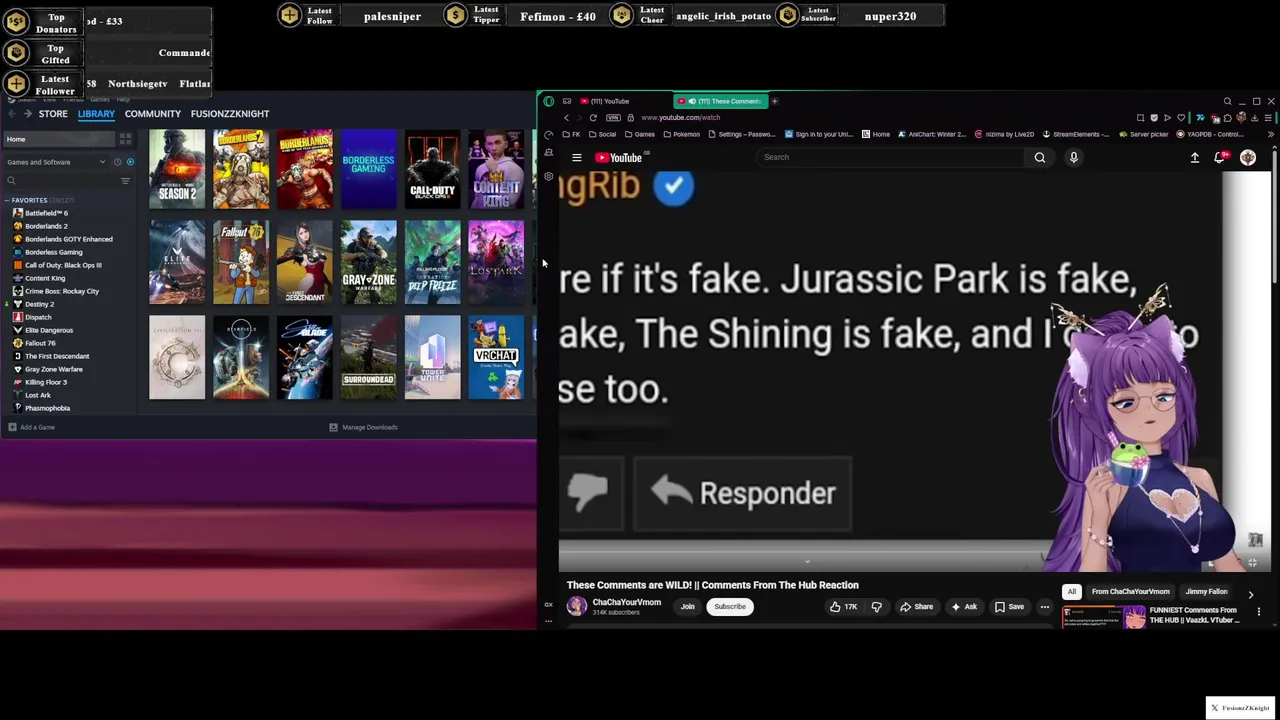The width and height of the screenshot is (1280, 720).
Task: Click the YouTube search magnifier button
Action: 1040,157
